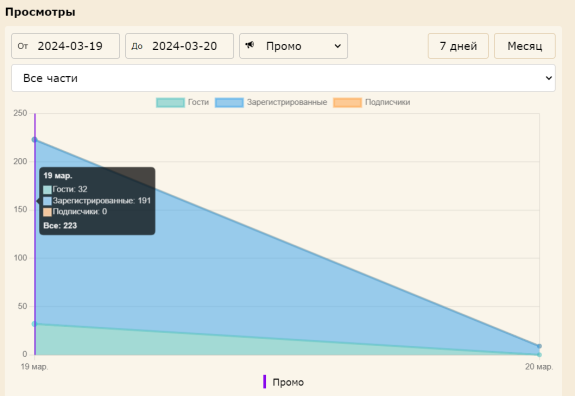The image size is (575, 396).
Task: Click tooltip line 'Зарегистрированные: 191'
Action: pos(97,201)
